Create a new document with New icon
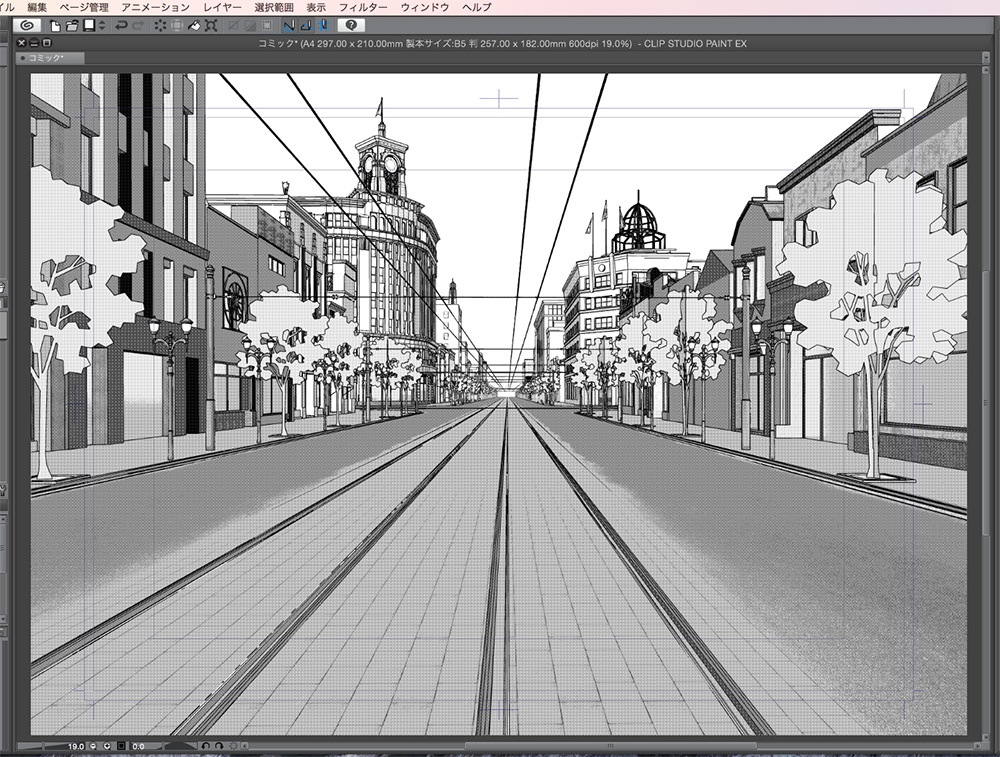Viewport: 1000px width, 757px height. (x=56, y=24)
